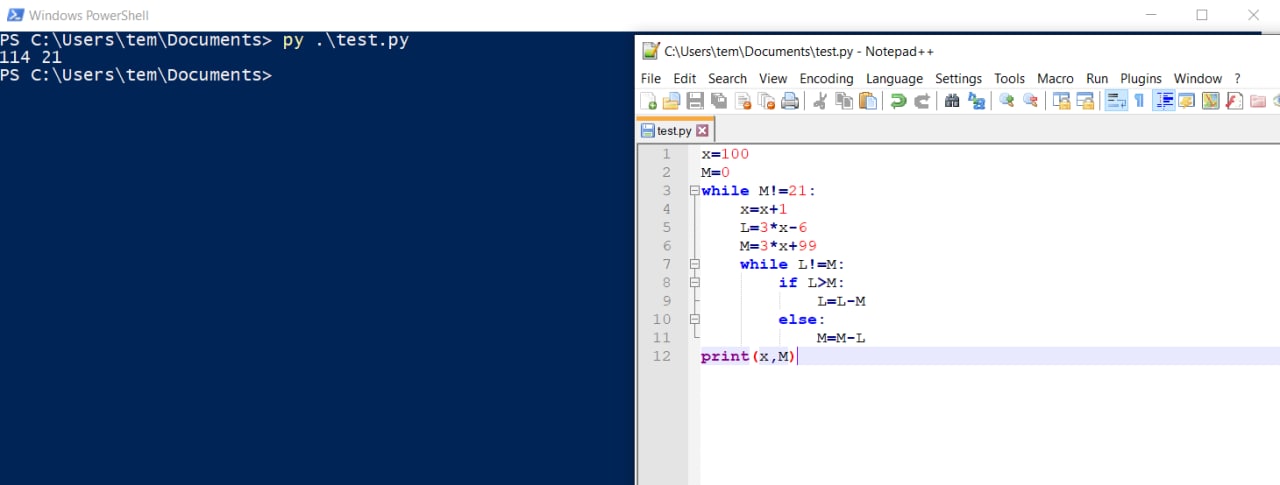Open the ? help menu
Viewport: 1280px width, 485px height.
coord(1237,78)
